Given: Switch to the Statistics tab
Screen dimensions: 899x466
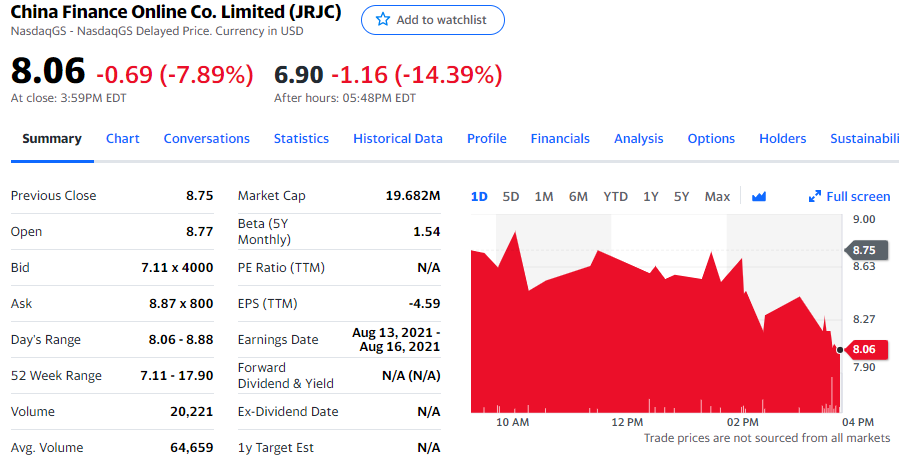Looking at the screenshot, I should [x=301, y=139].
